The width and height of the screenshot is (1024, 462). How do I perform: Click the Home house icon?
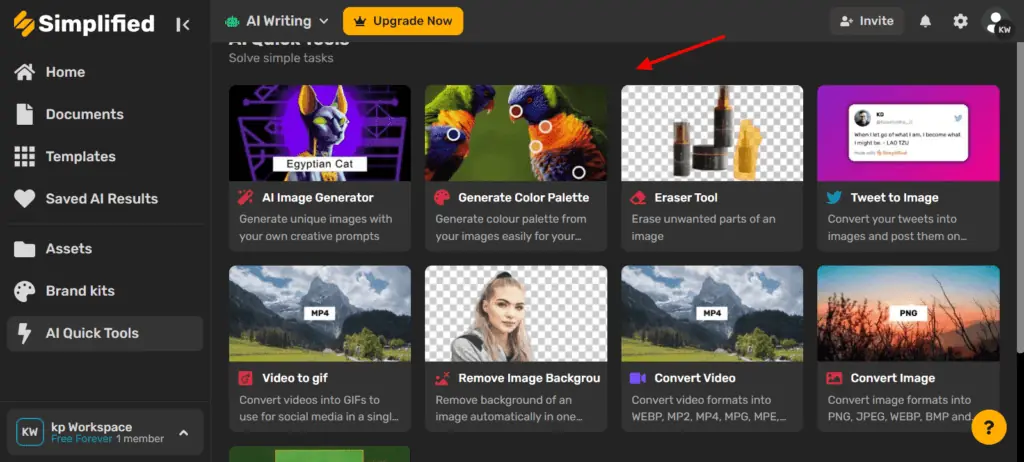25,72
